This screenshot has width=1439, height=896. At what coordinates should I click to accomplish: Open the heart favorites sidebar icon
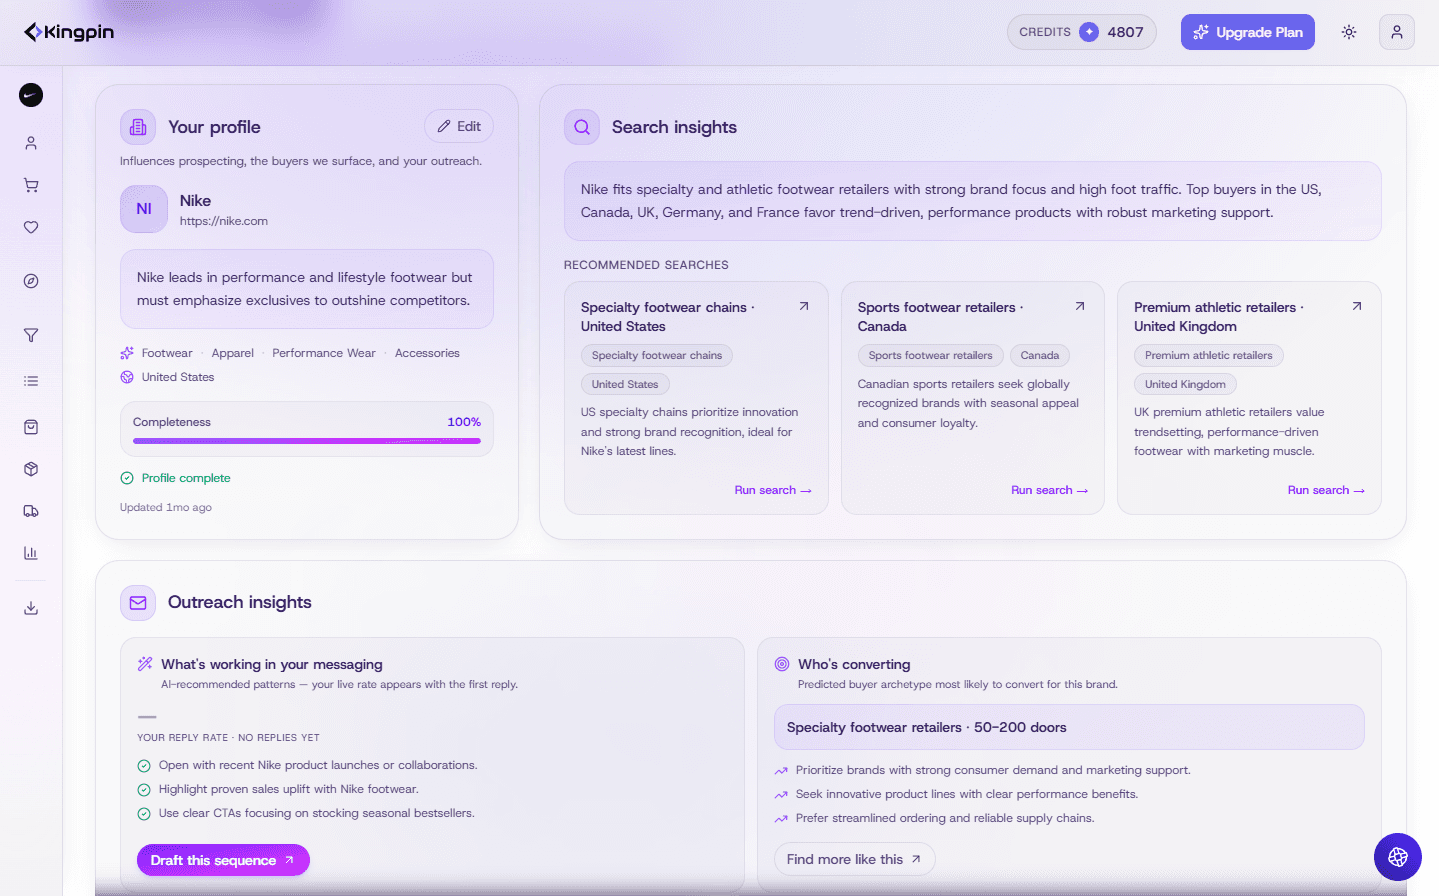point(31,227)
